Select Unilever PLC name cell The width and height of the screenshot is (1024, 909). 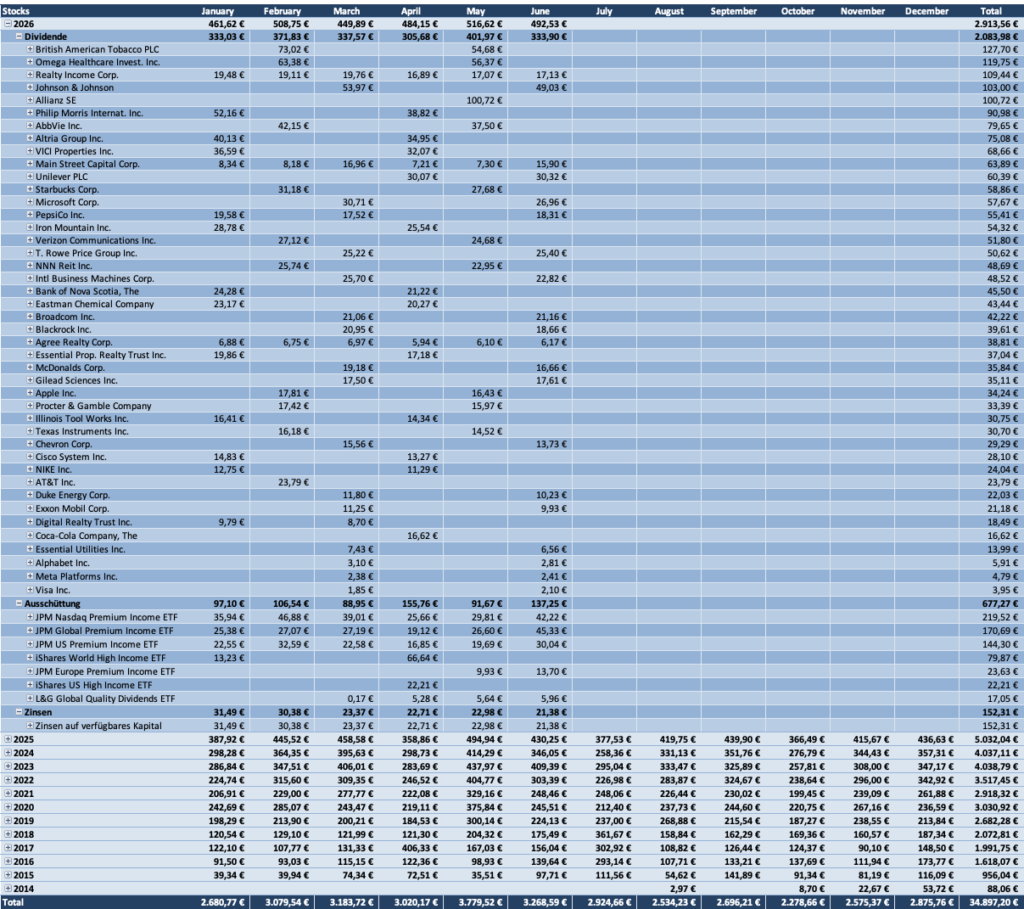61,176
